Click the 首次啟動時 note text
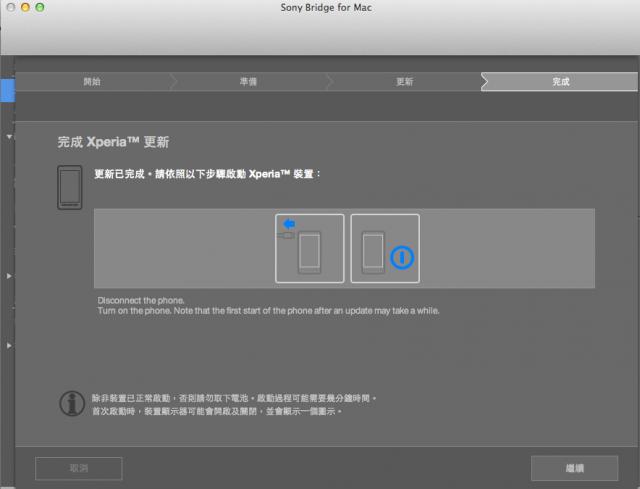The height and width of the screenshot is (489, 640). tap(216, 411)
